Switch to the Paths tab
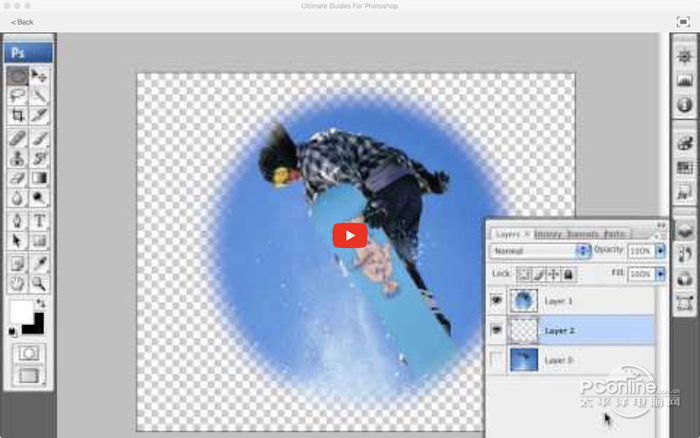This screenshot has height=438, width=700. [x=614, y=234]
